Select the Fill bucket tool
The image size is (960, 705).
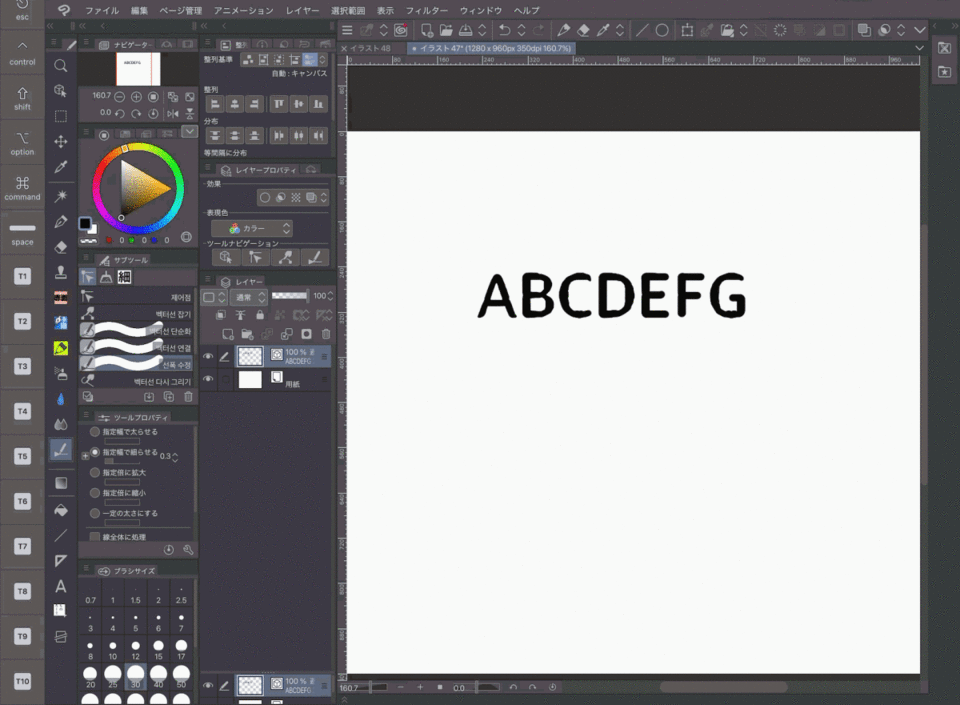pyautogui.click(x=61, y=510)
